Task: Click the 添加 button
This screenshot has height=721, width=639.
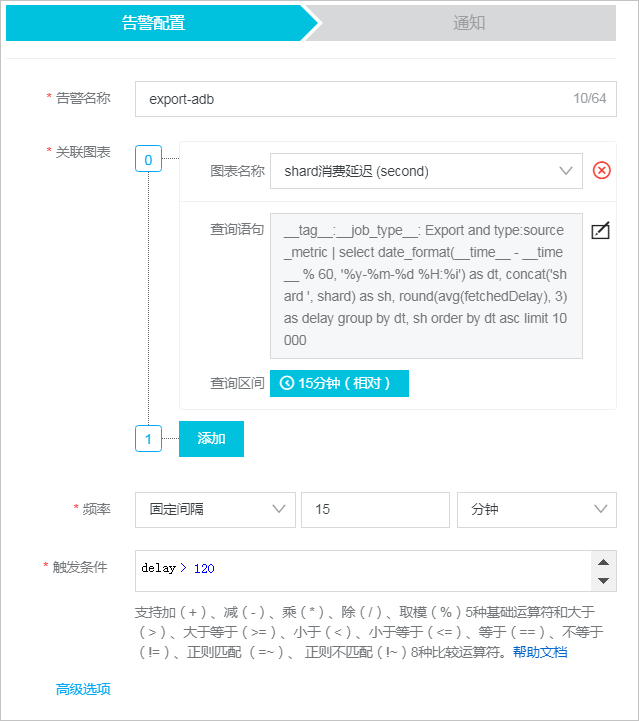Action: [211, 439]
